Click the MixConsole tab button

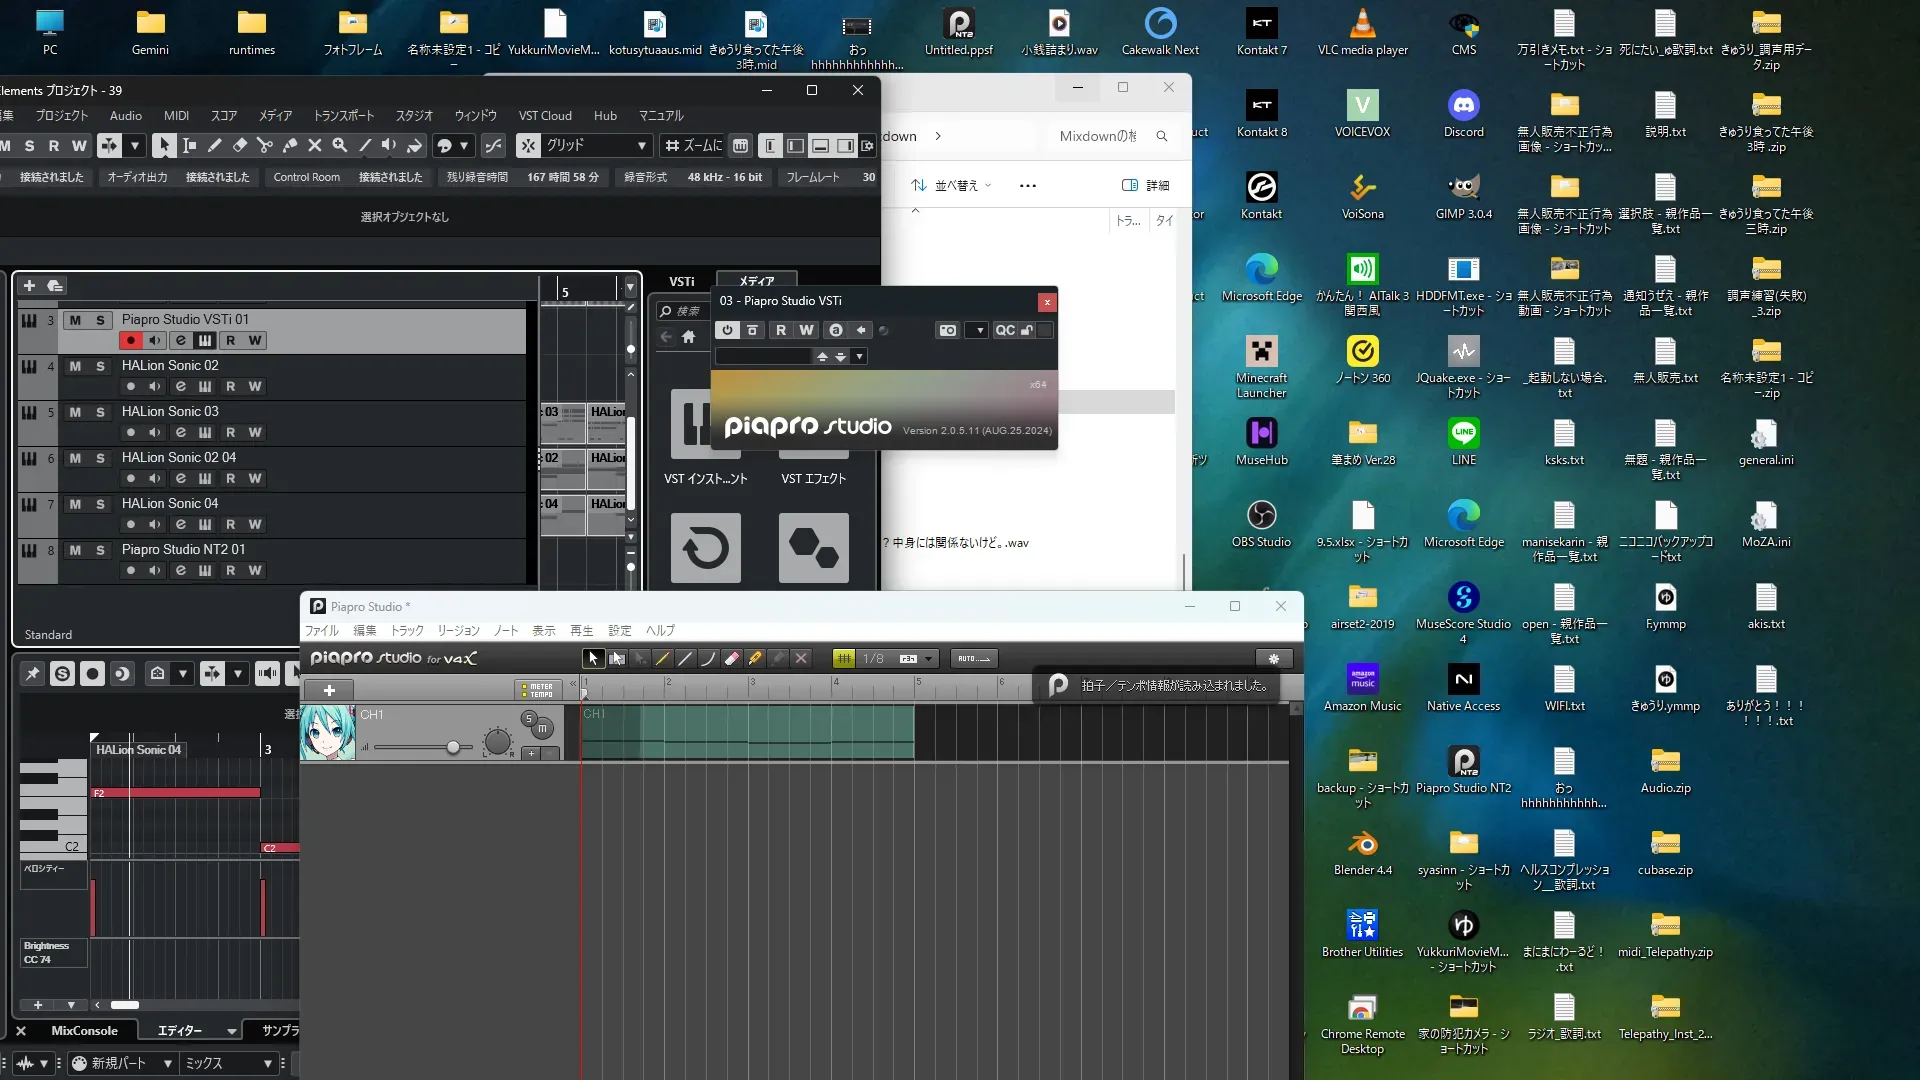tap(84, 1031)
